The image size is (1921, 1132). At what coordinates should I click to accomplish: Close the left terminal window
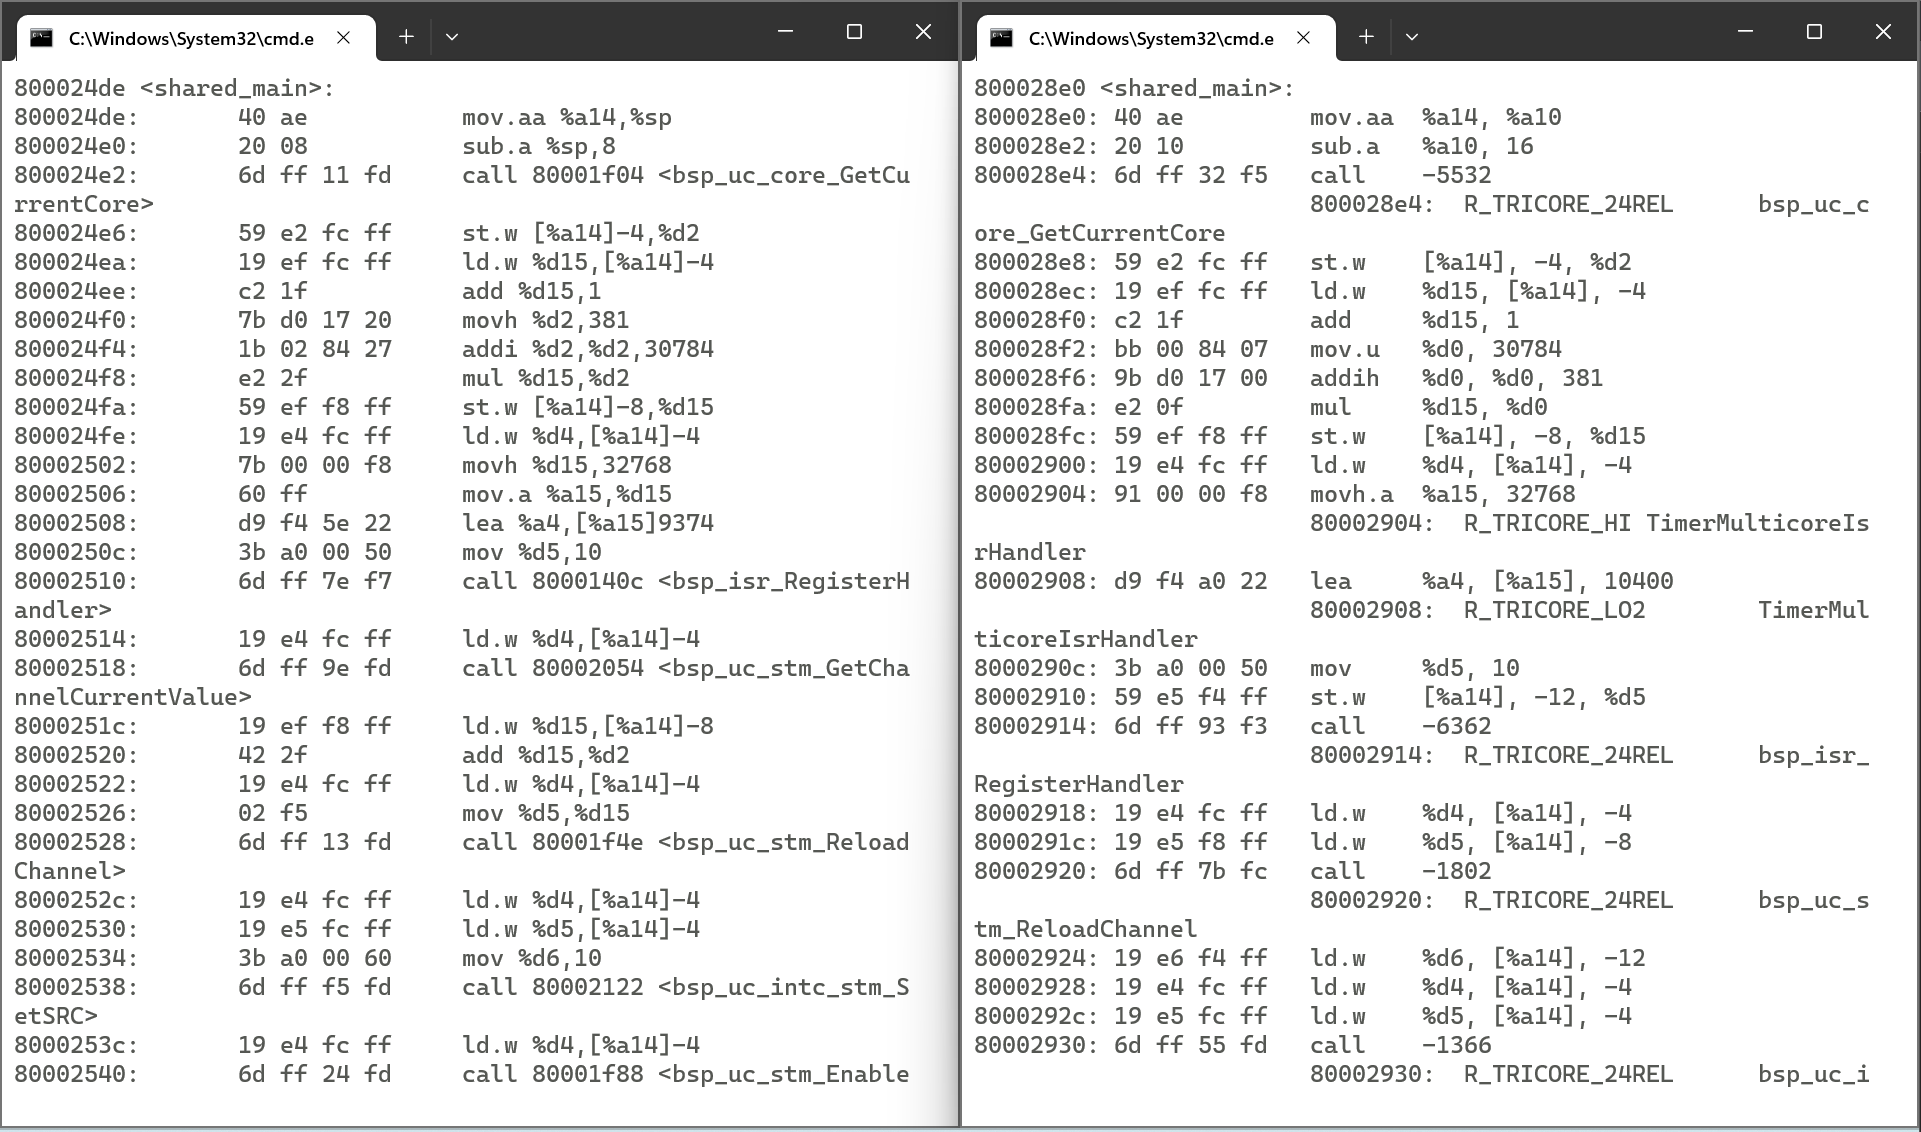click(x=923, y=32)
